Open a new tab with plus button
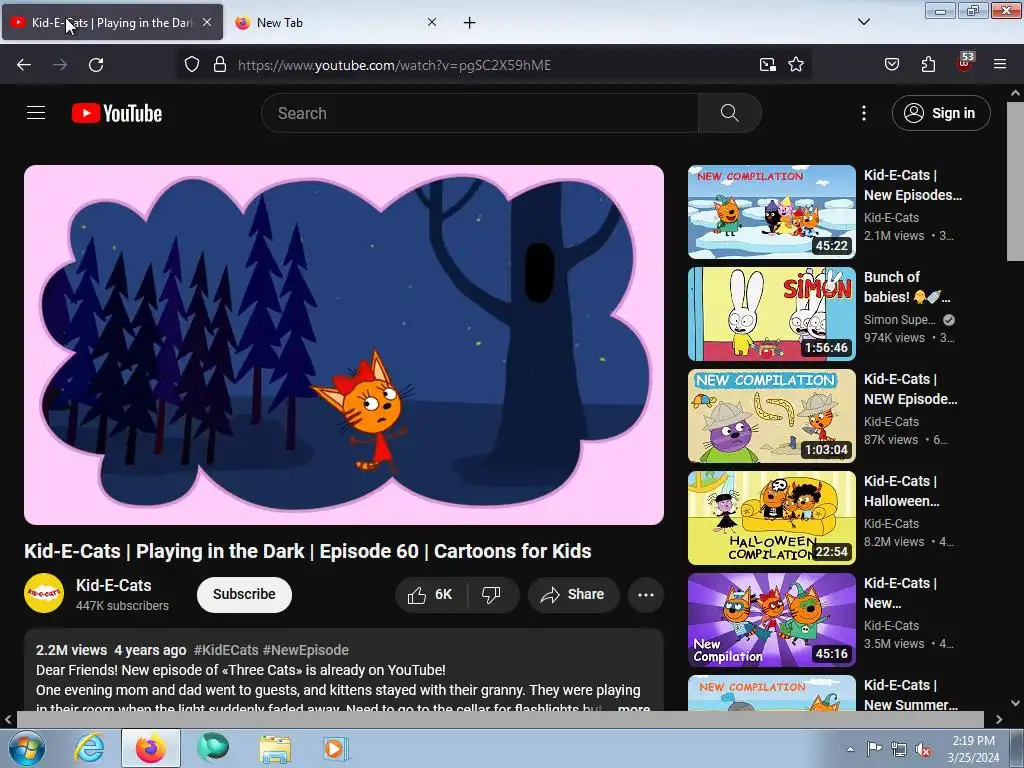This screenshot has height=768, width=1024. tap(470, 23)
